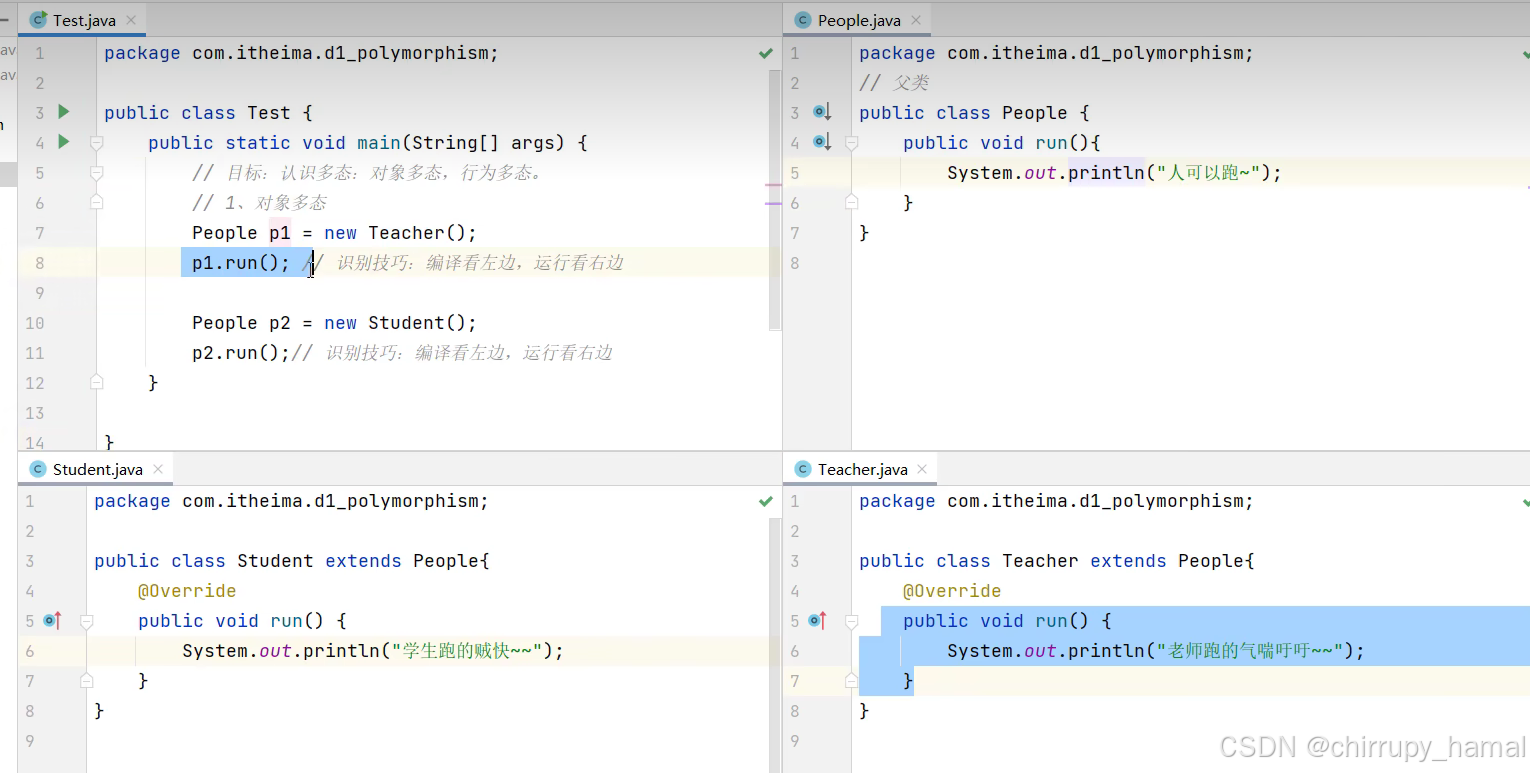
Task: Click fold end marker at People.java line 6
Action: tap(852, 202)
